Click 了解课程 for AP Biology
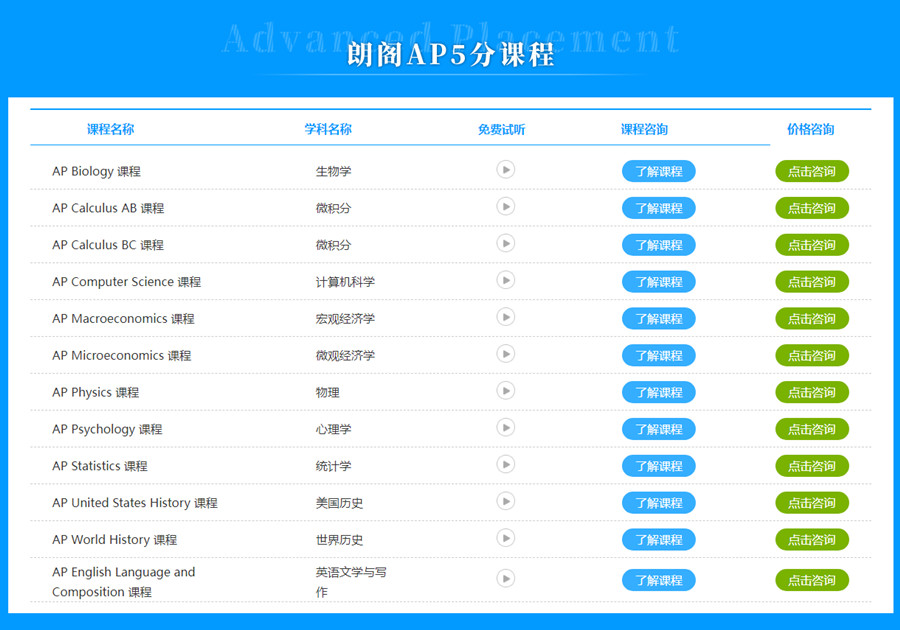Image resolution: width=900 pixels, height=630 pixels. 658,171
